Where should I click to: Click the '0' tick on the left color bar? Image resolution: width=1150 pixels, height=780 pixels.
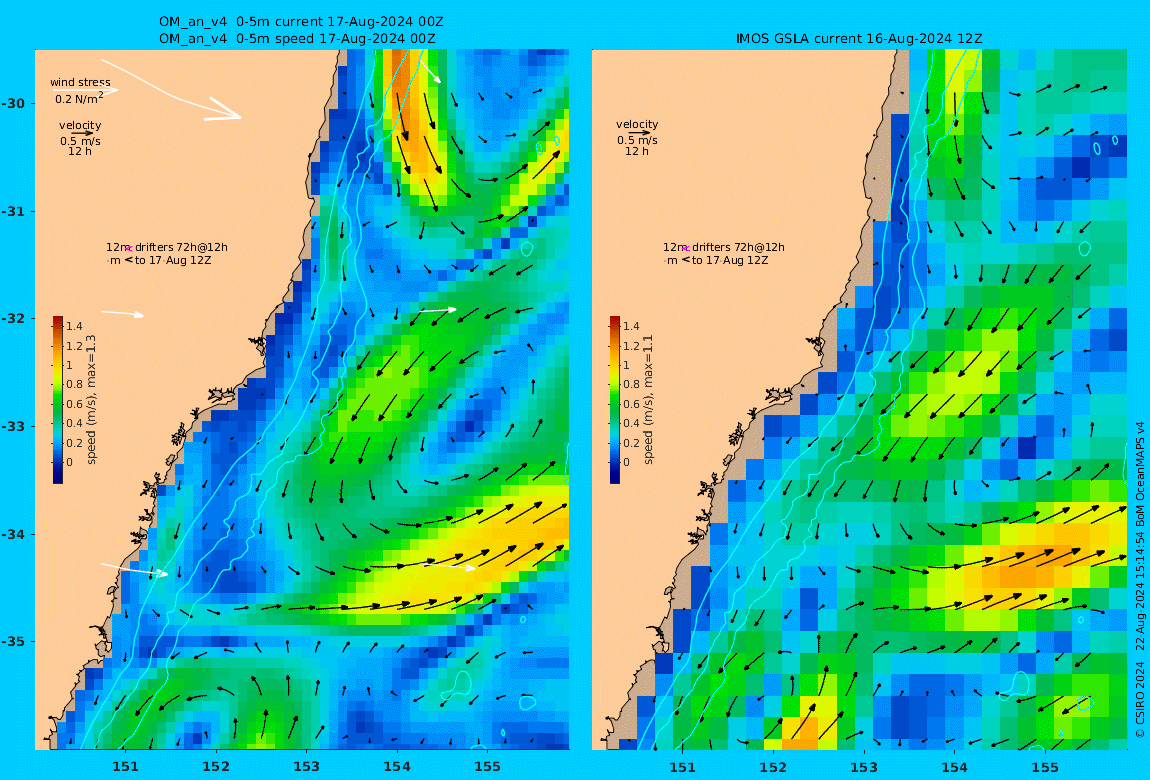[70, 462]
